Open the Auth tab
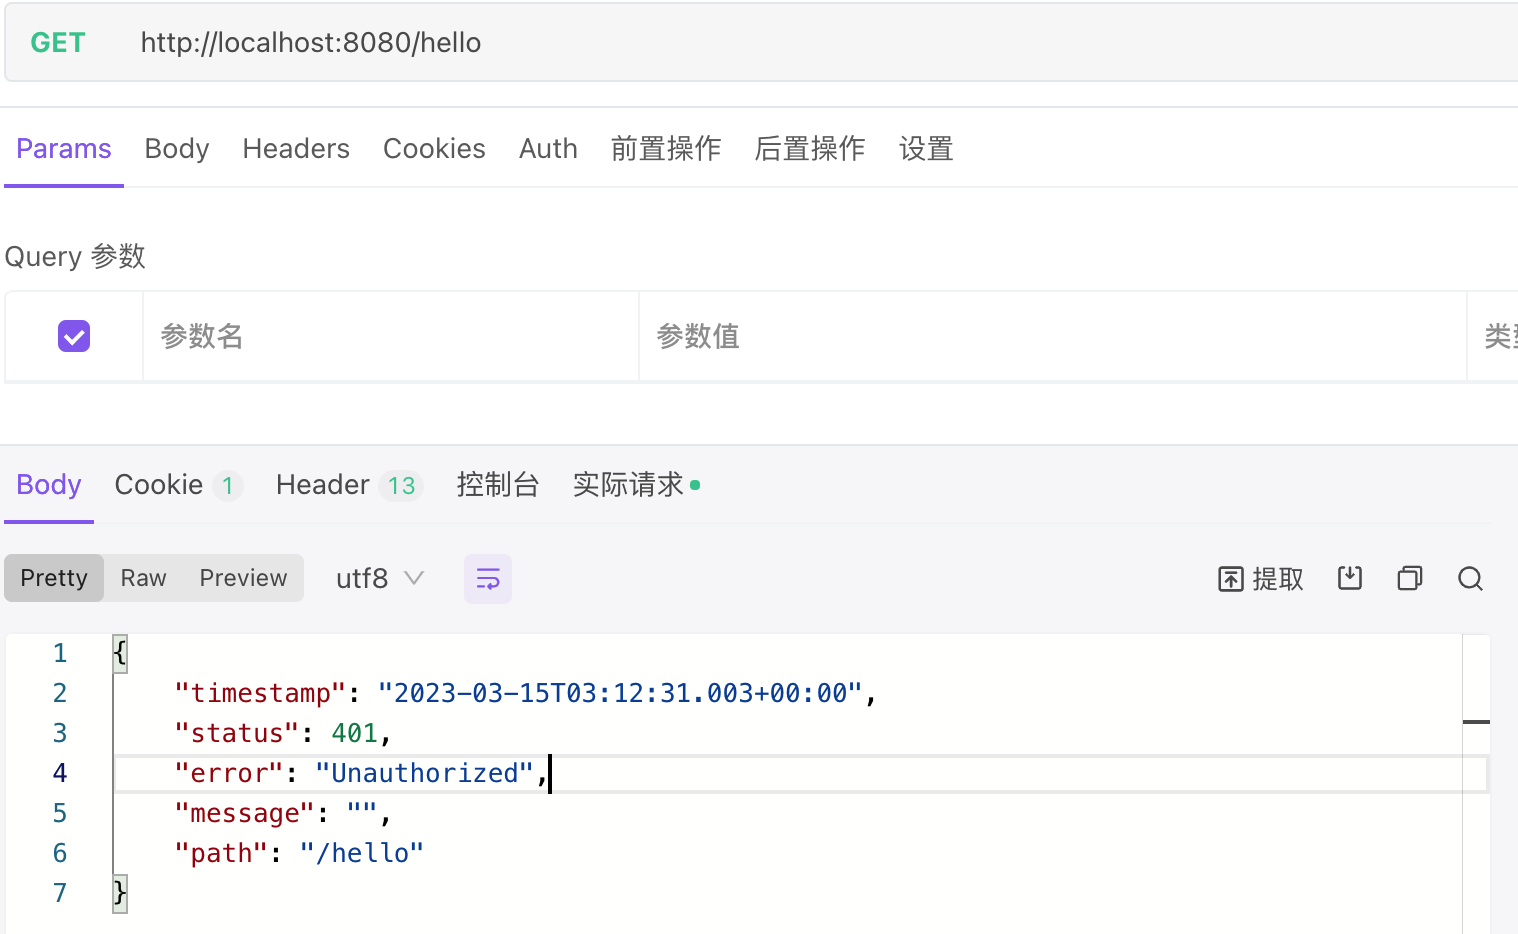Screen dimensions: 1518x934 (548, 149)
